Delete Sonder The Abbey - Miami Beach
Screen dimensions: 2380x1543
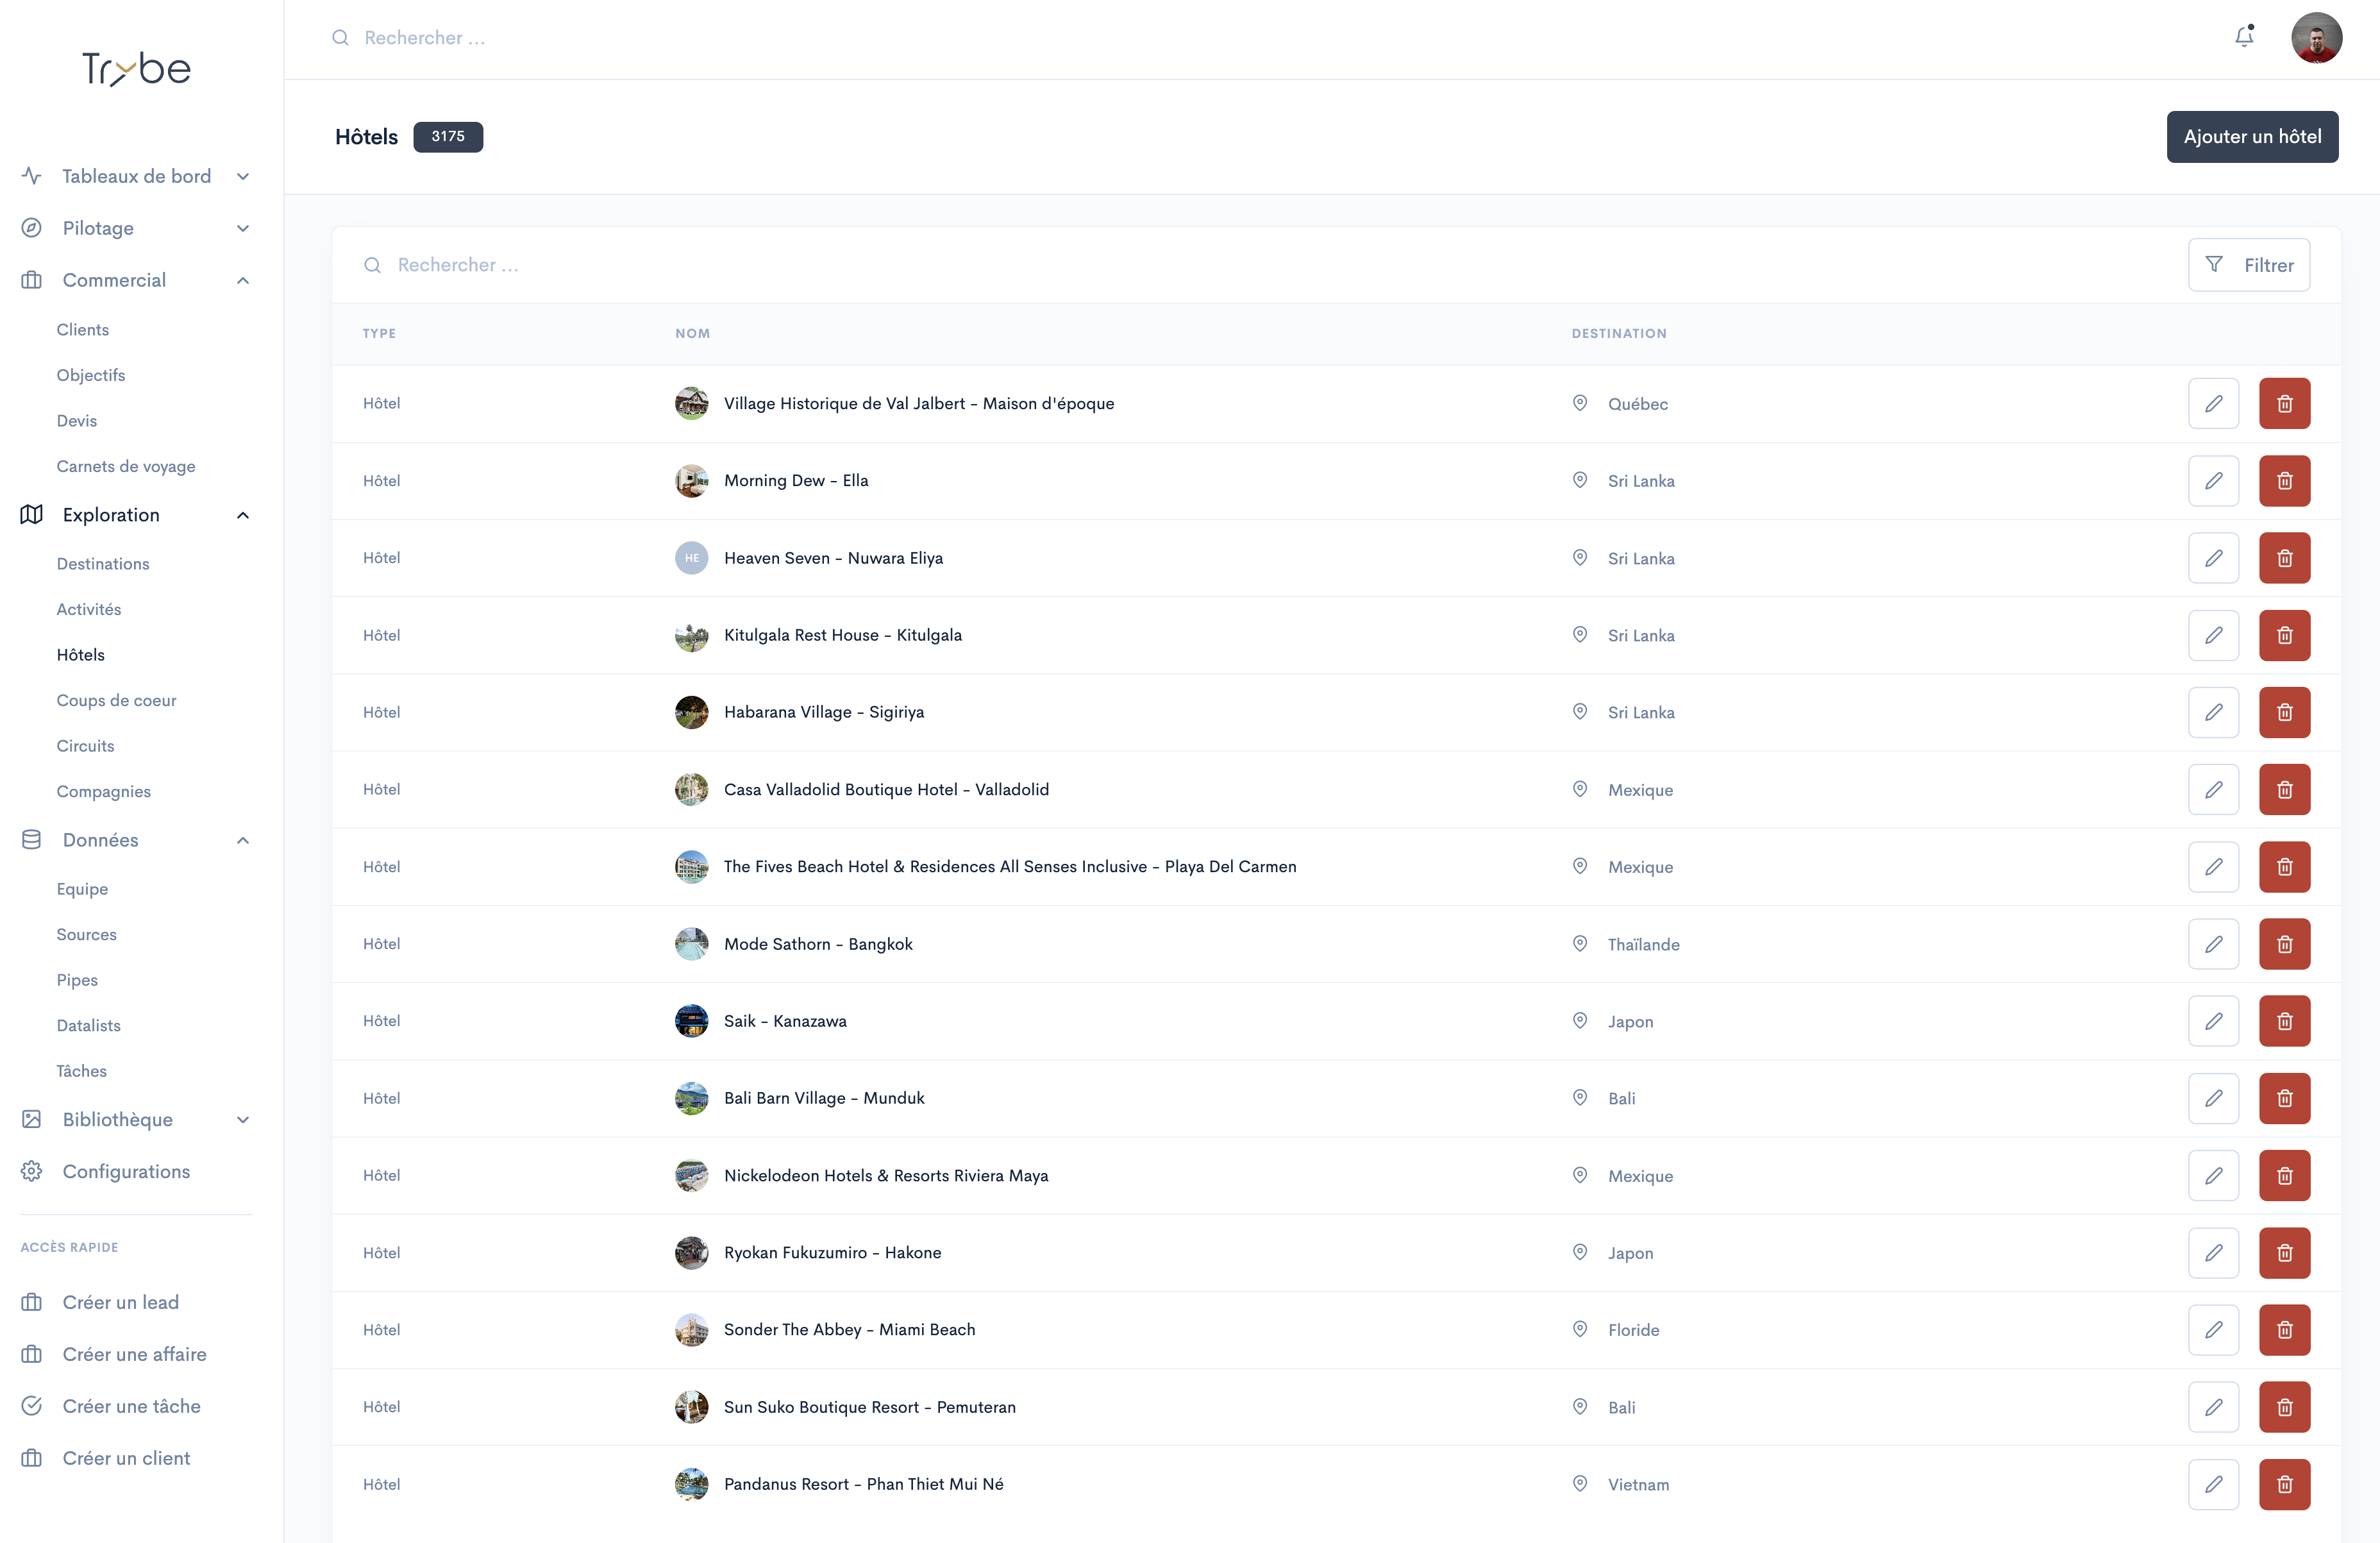(2284, 1329)
